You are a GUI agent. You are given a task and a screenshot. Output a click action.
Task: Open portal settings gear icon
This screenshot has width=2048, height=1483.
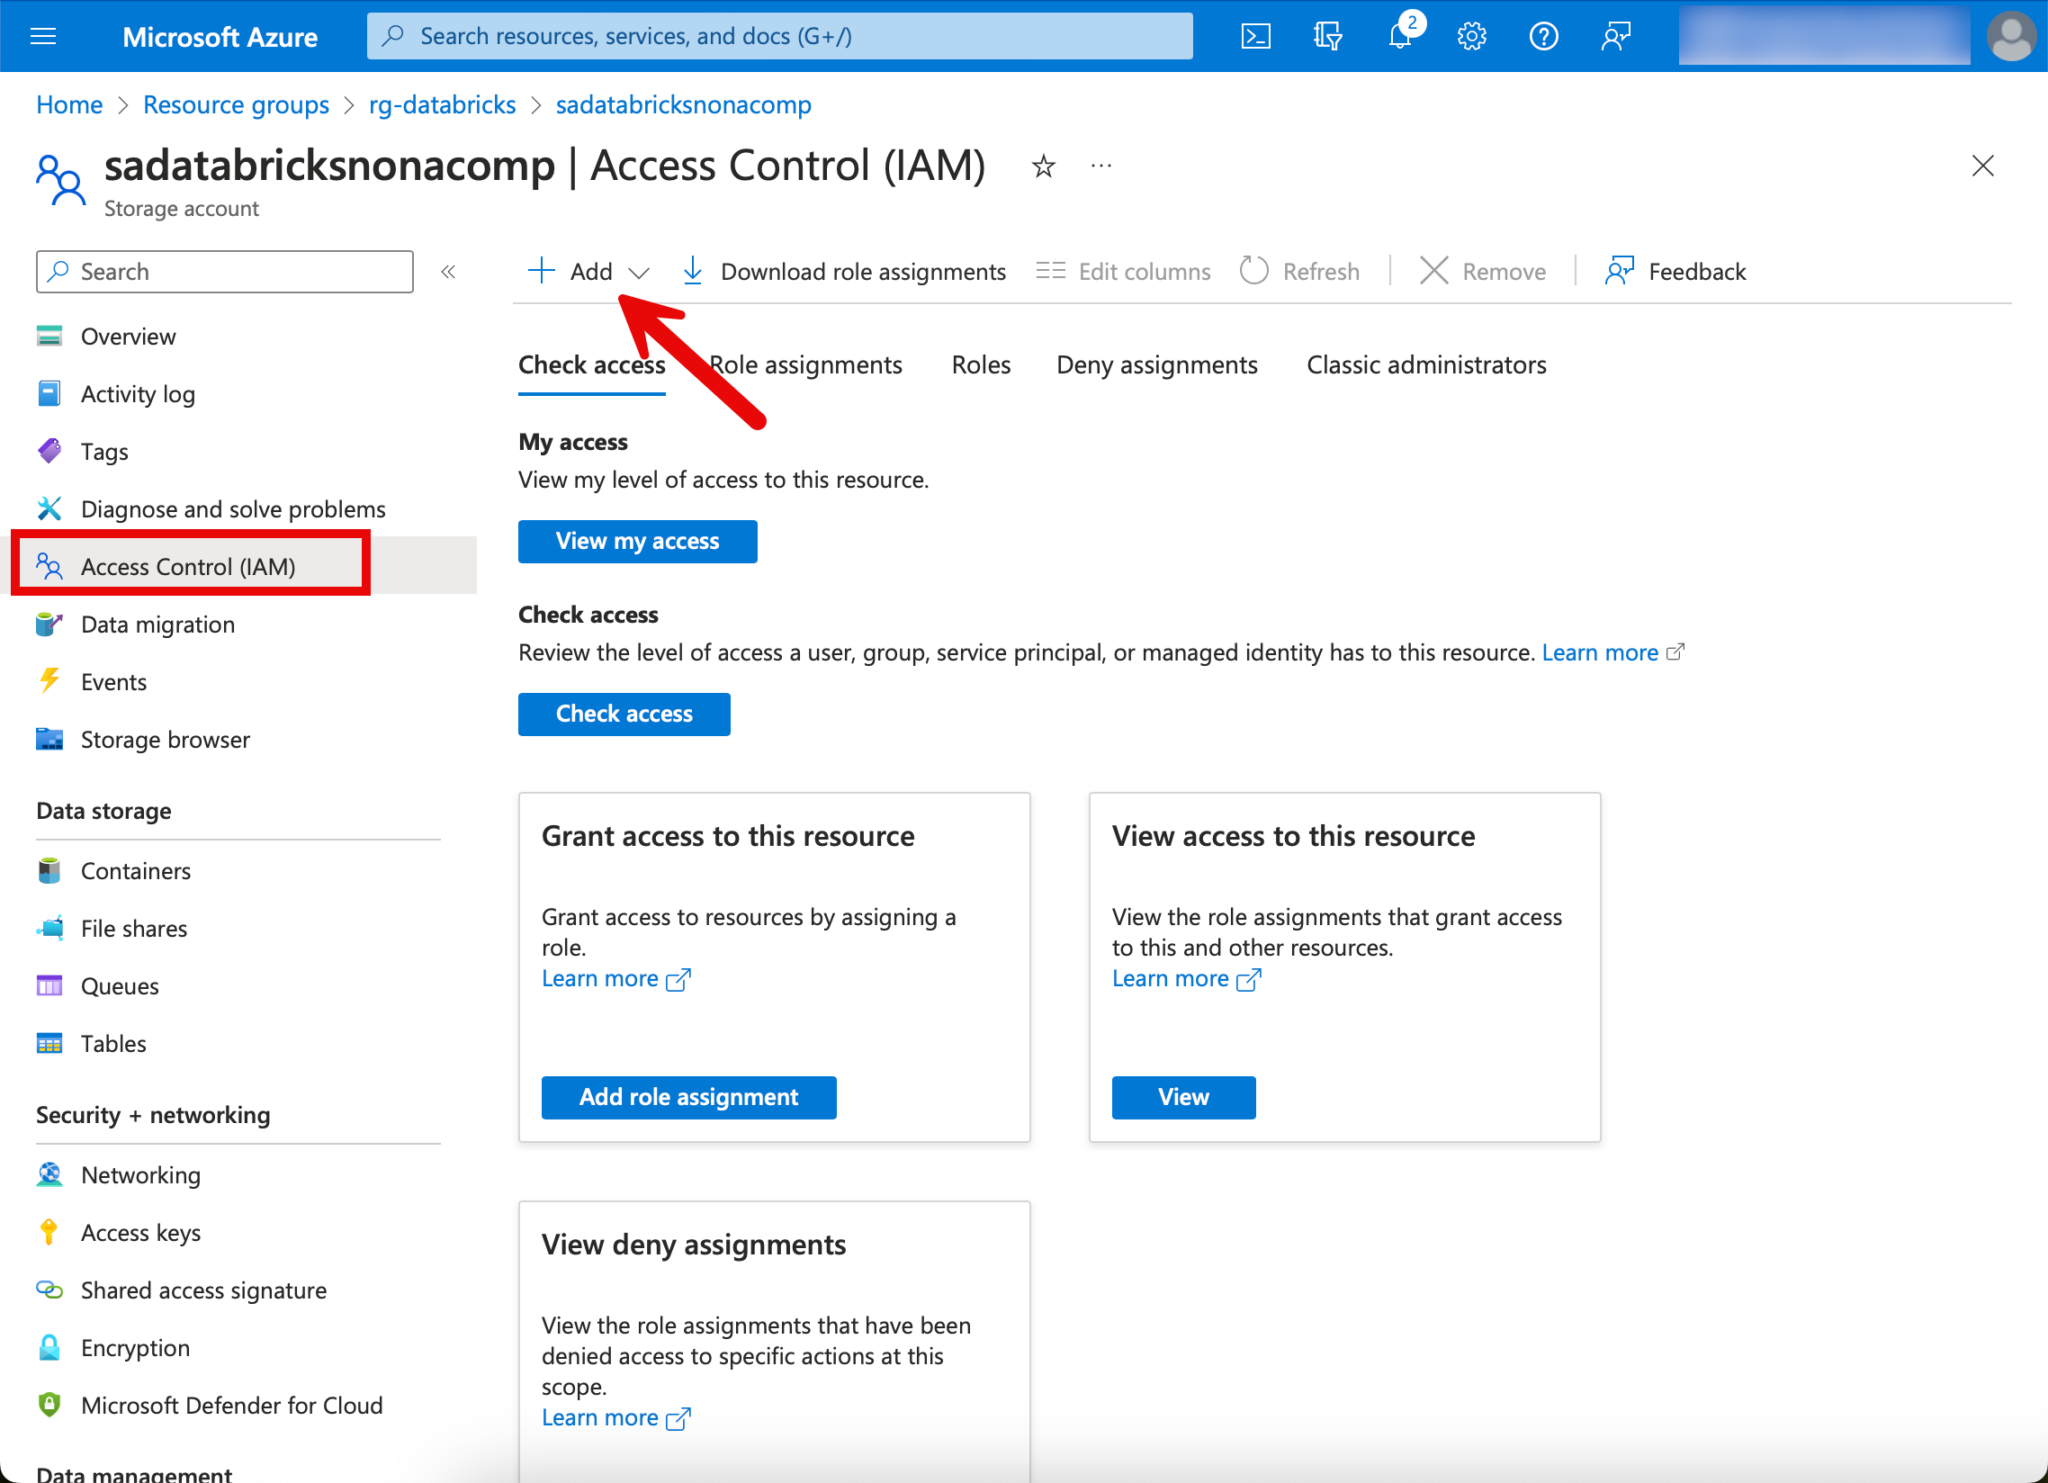1471,37
